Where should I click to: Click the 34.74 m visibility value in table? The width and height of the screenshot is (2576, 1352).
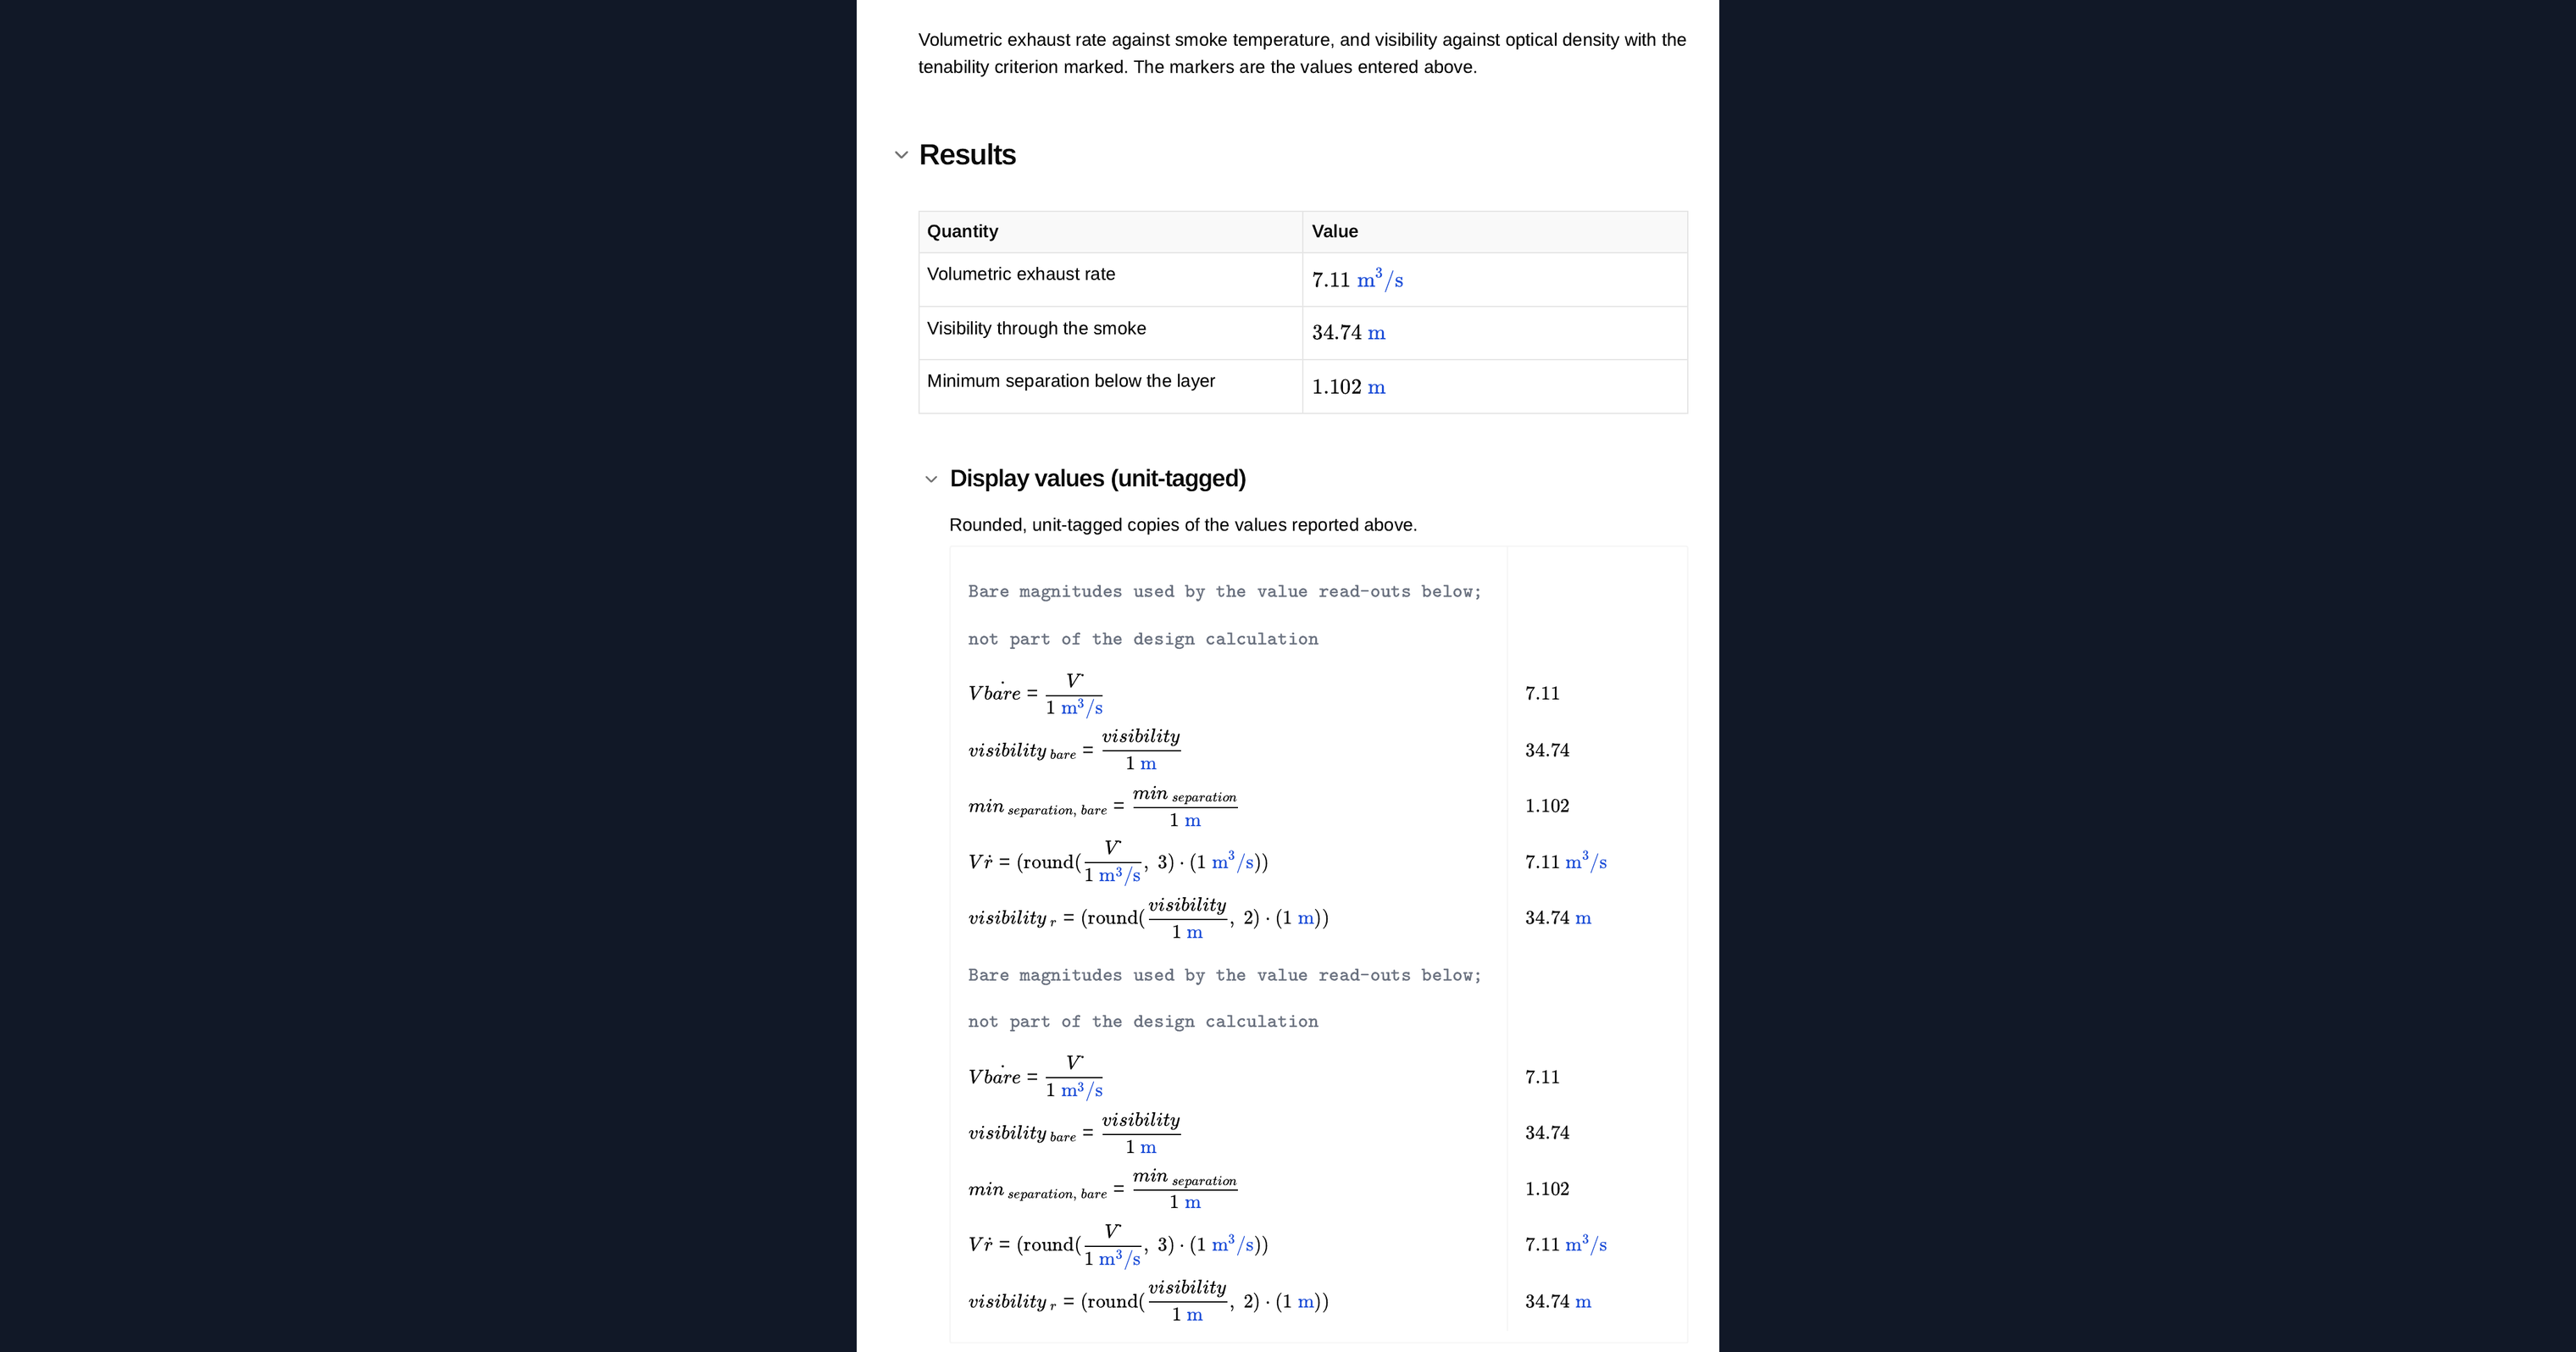point(1348,333)
